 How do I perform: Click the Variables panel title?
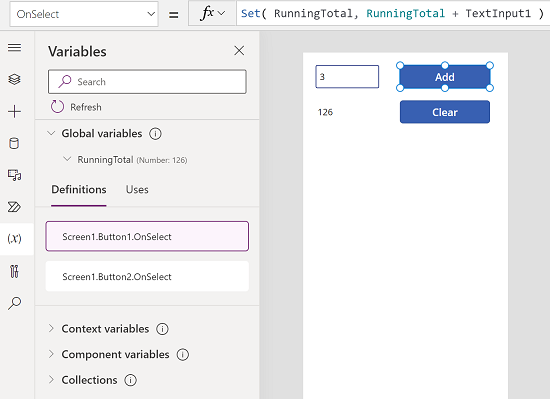click(x=77, y=51)
